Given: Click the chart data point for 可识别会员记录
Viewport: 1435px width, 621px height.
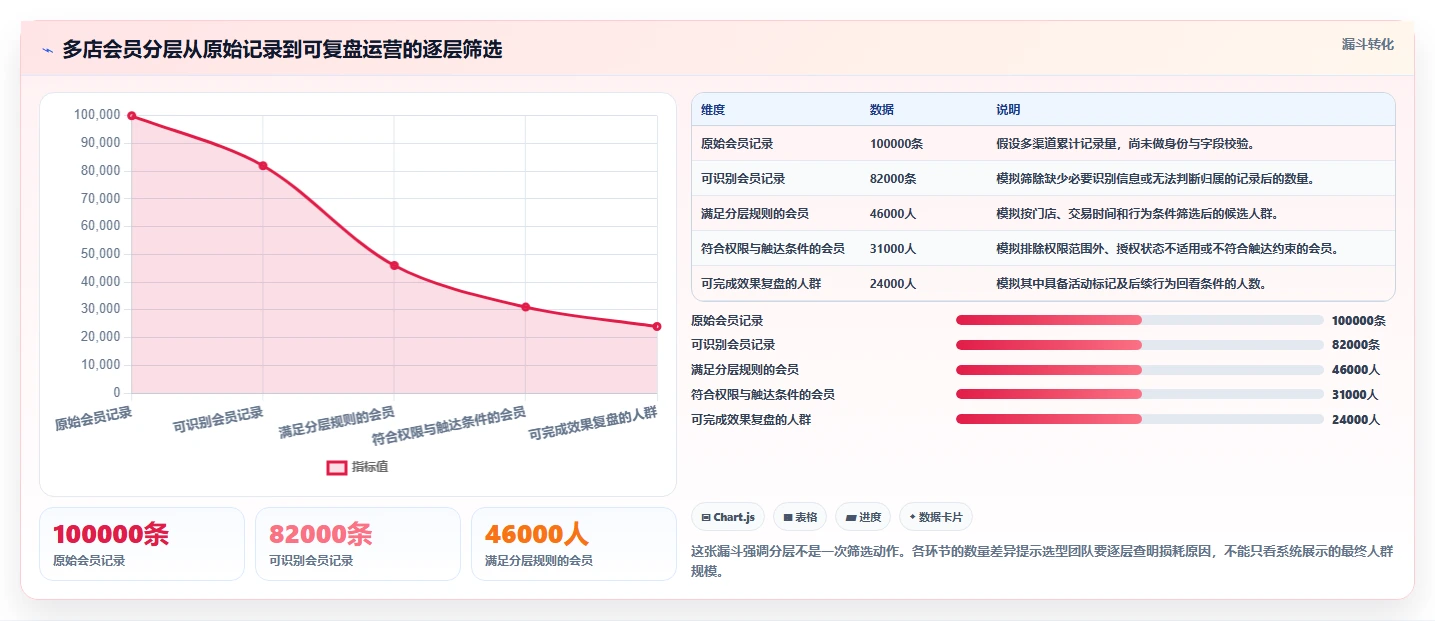Looking at the screenshot, I should pyautogui.click(x=263, y=166).
